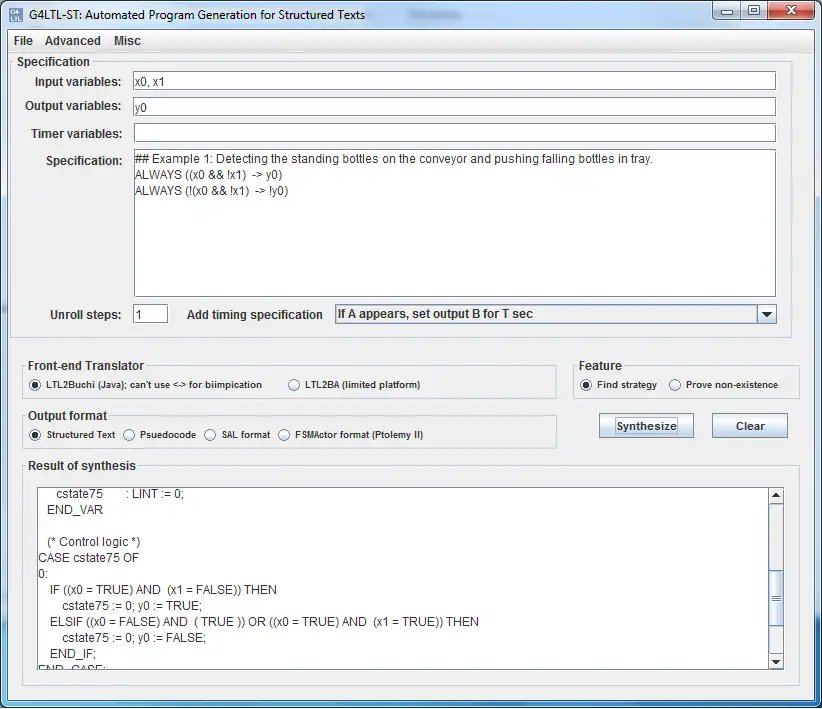Screen dimensions: 822x709
Task: Open the Advanced menu
Action: click(72, 41)
